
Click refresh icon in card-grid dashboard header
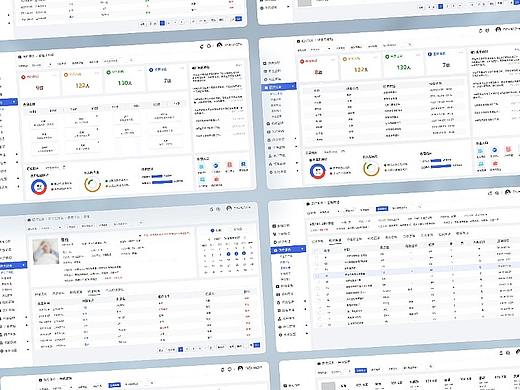tap(201, 47)
